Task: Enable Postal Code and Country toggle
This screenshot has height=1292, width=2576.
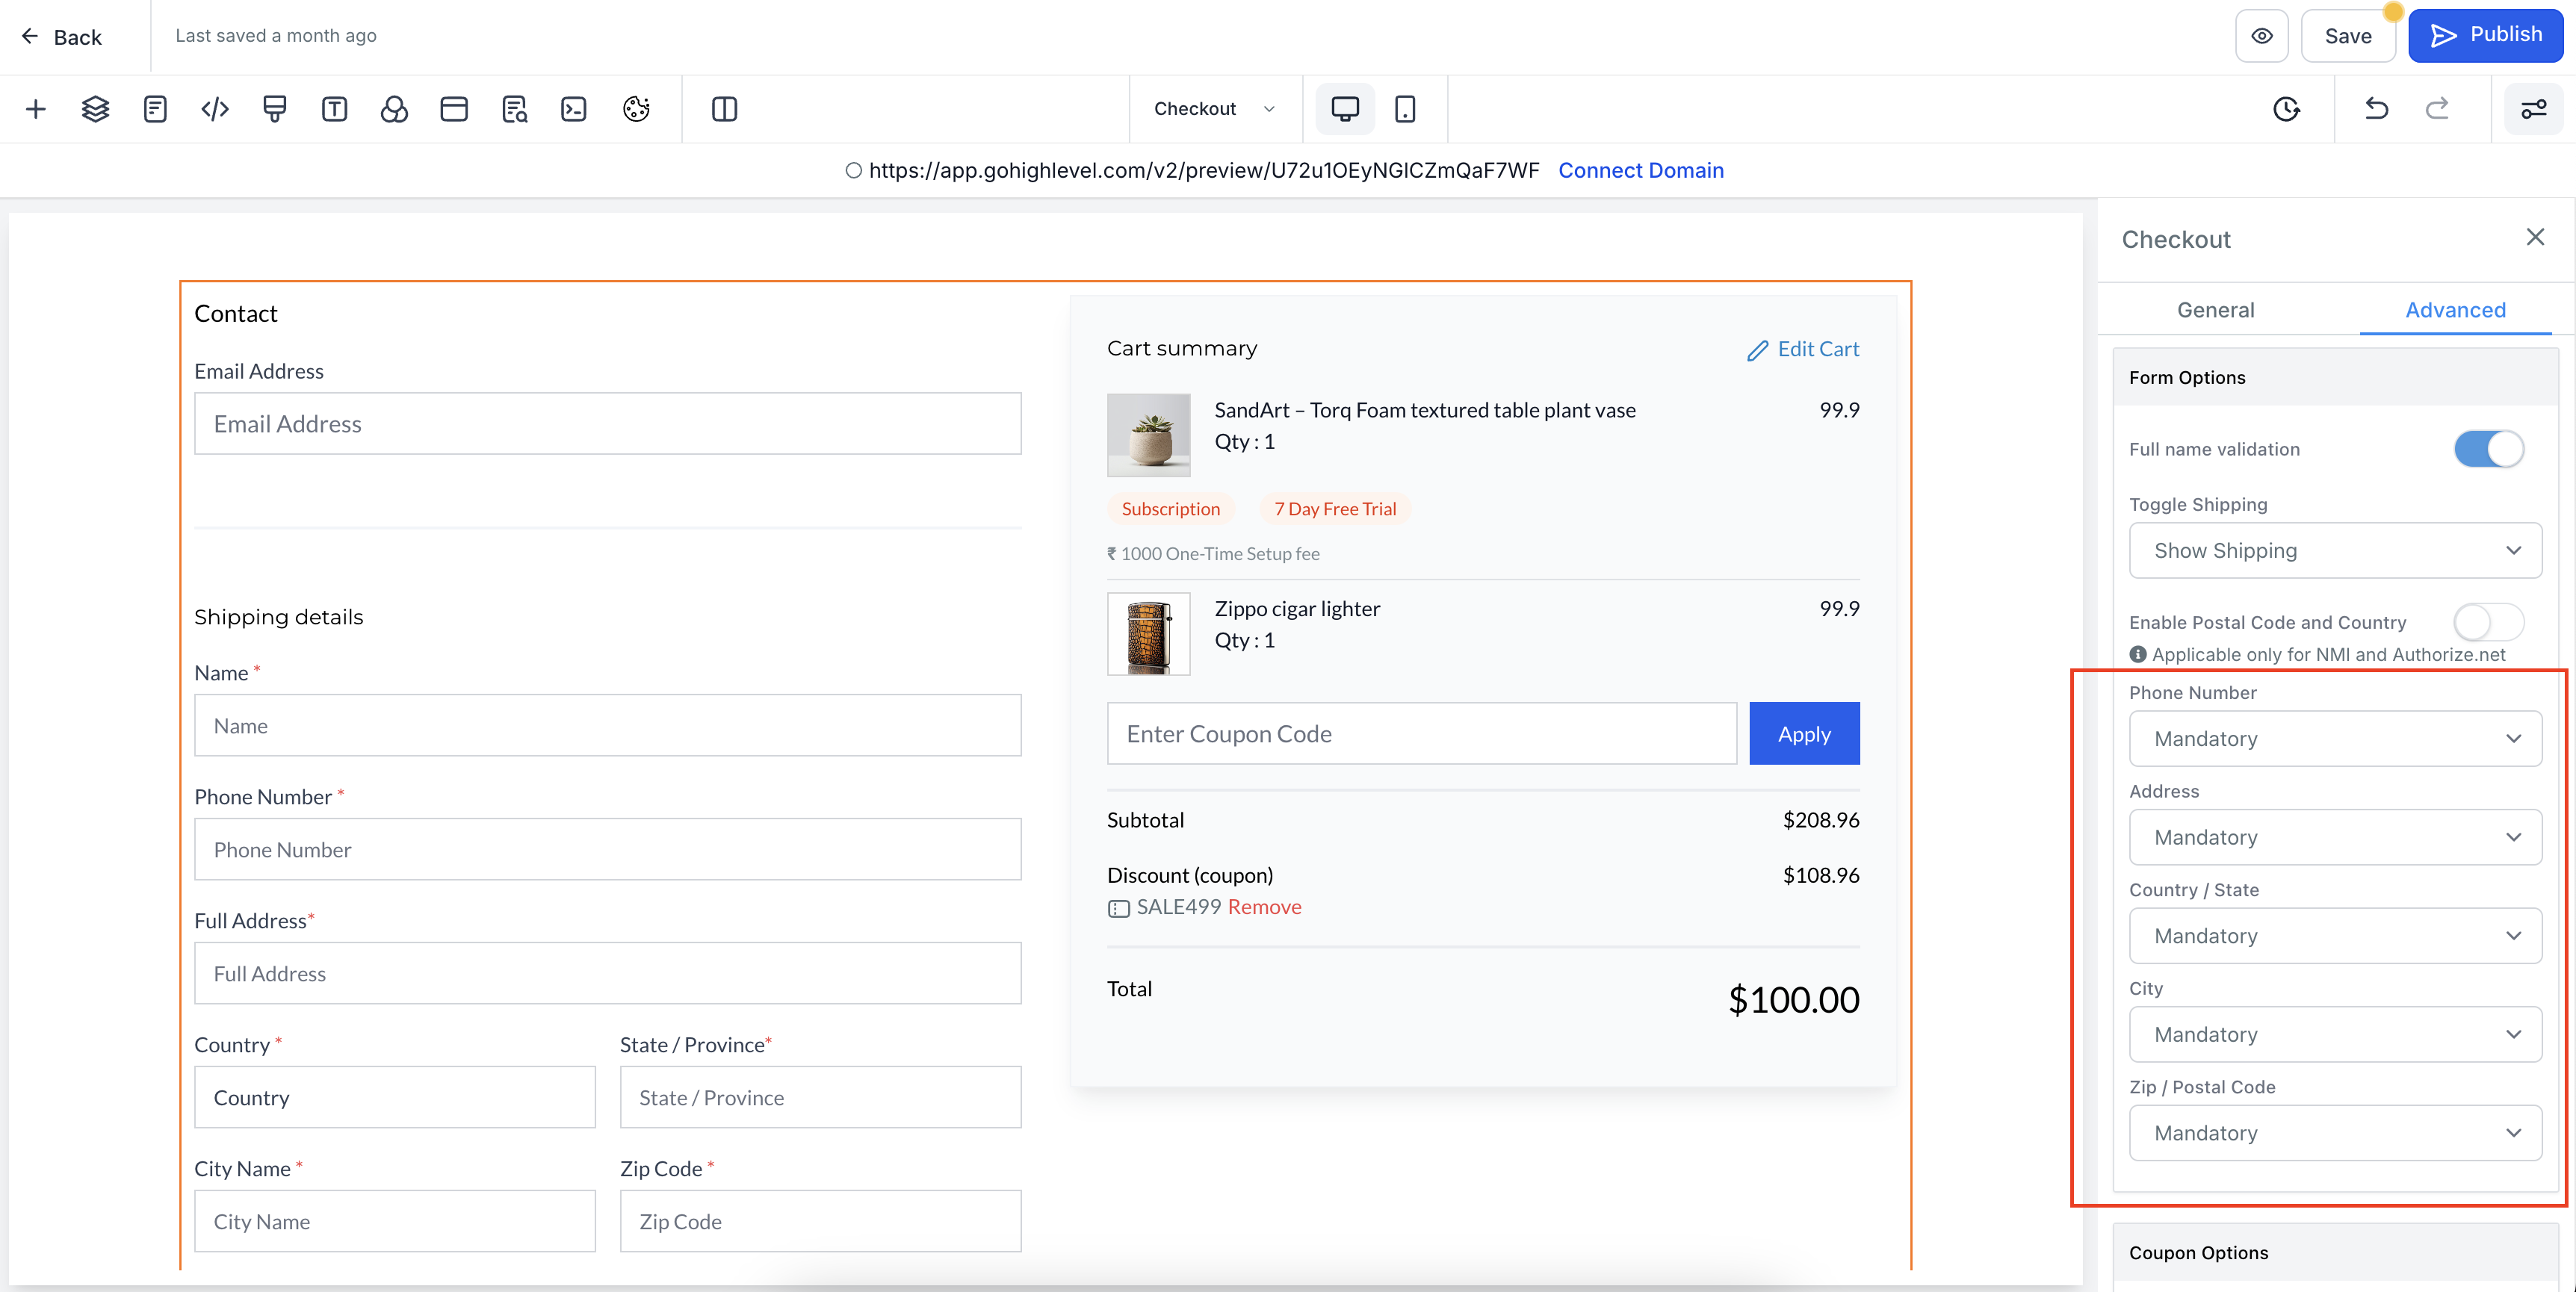Action: [x=2488, y=622]
